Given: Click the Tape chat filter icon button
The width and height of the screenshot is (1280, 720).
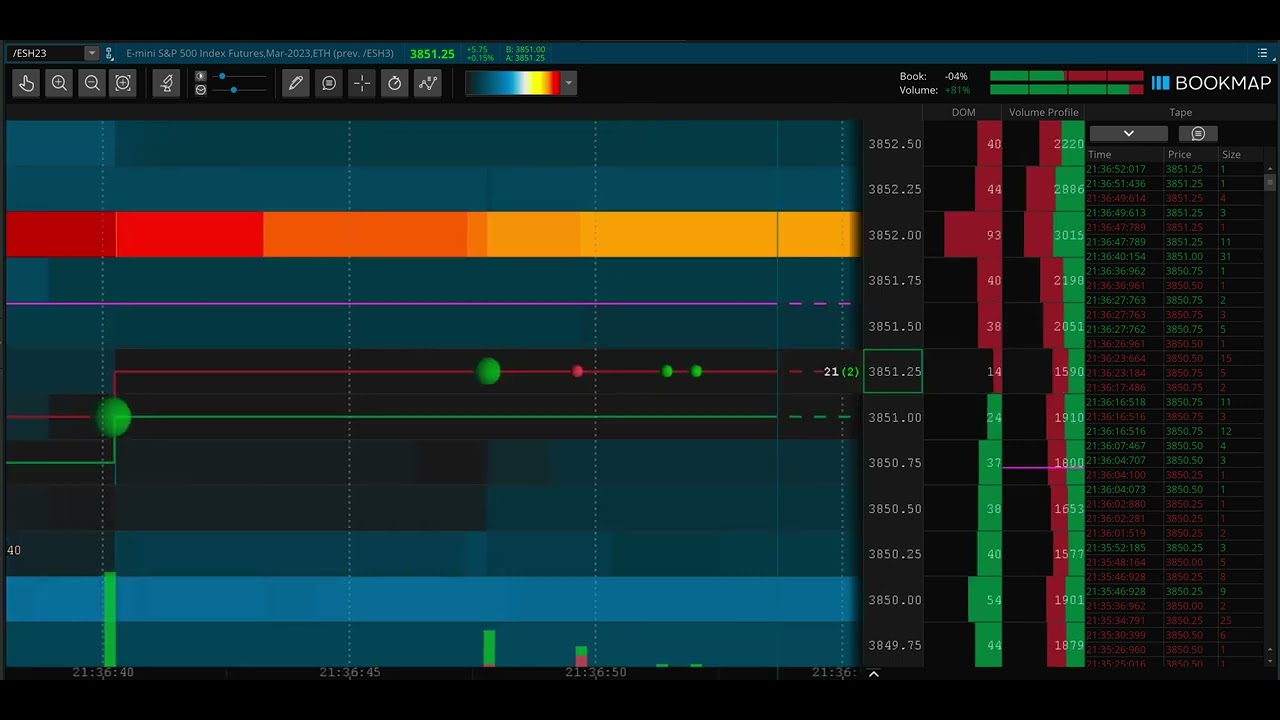Looking at the screenshot, I should tap(1198, 134).
